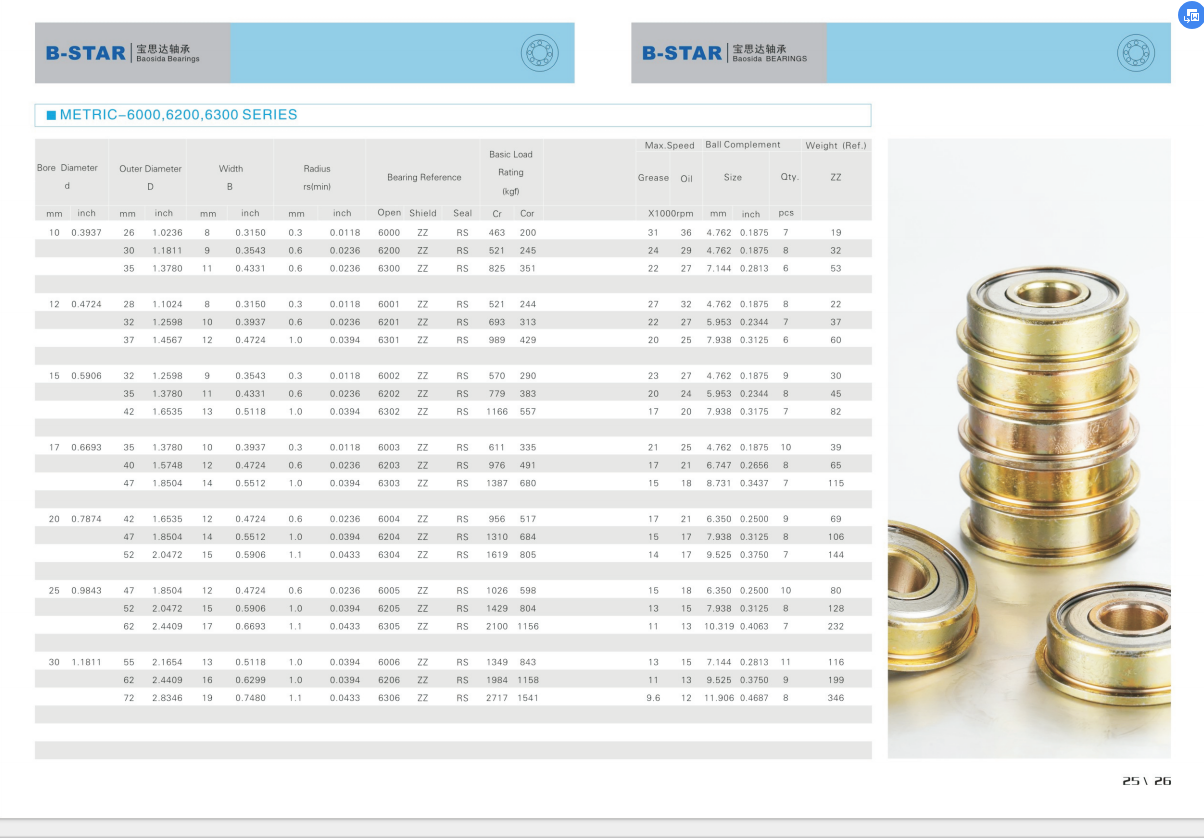Viewport: 1204px width, 839px height.
Task: Click the stacked brass bearings product photo
Action: tap(1029, 448)
